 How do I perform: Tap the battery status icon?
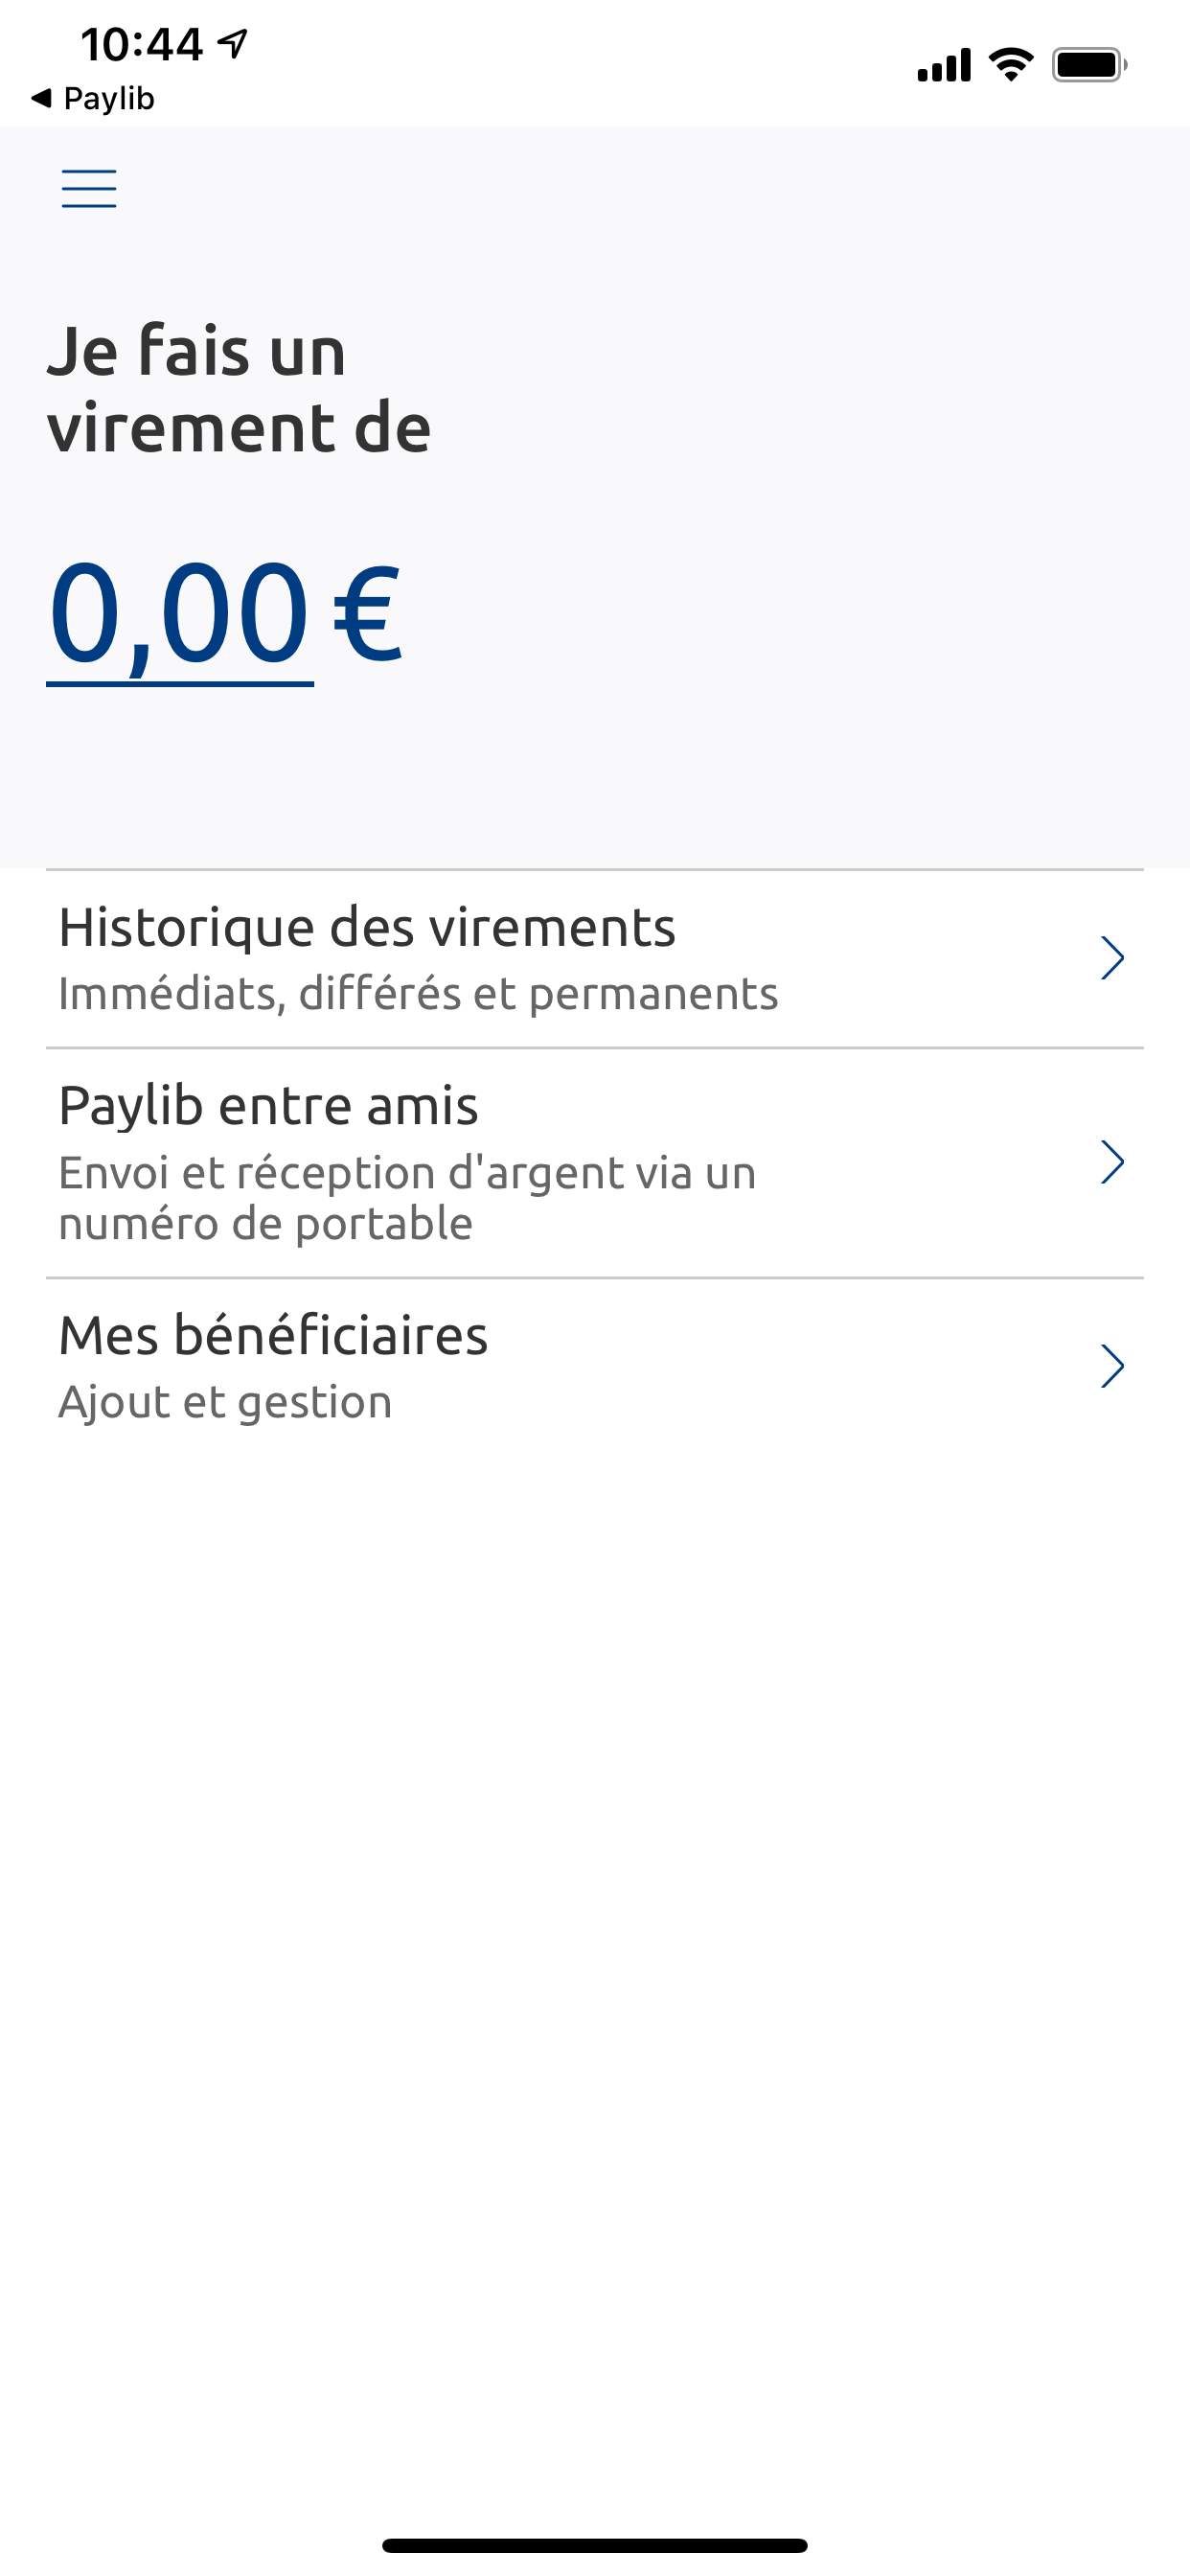[x=1088, y=65]
